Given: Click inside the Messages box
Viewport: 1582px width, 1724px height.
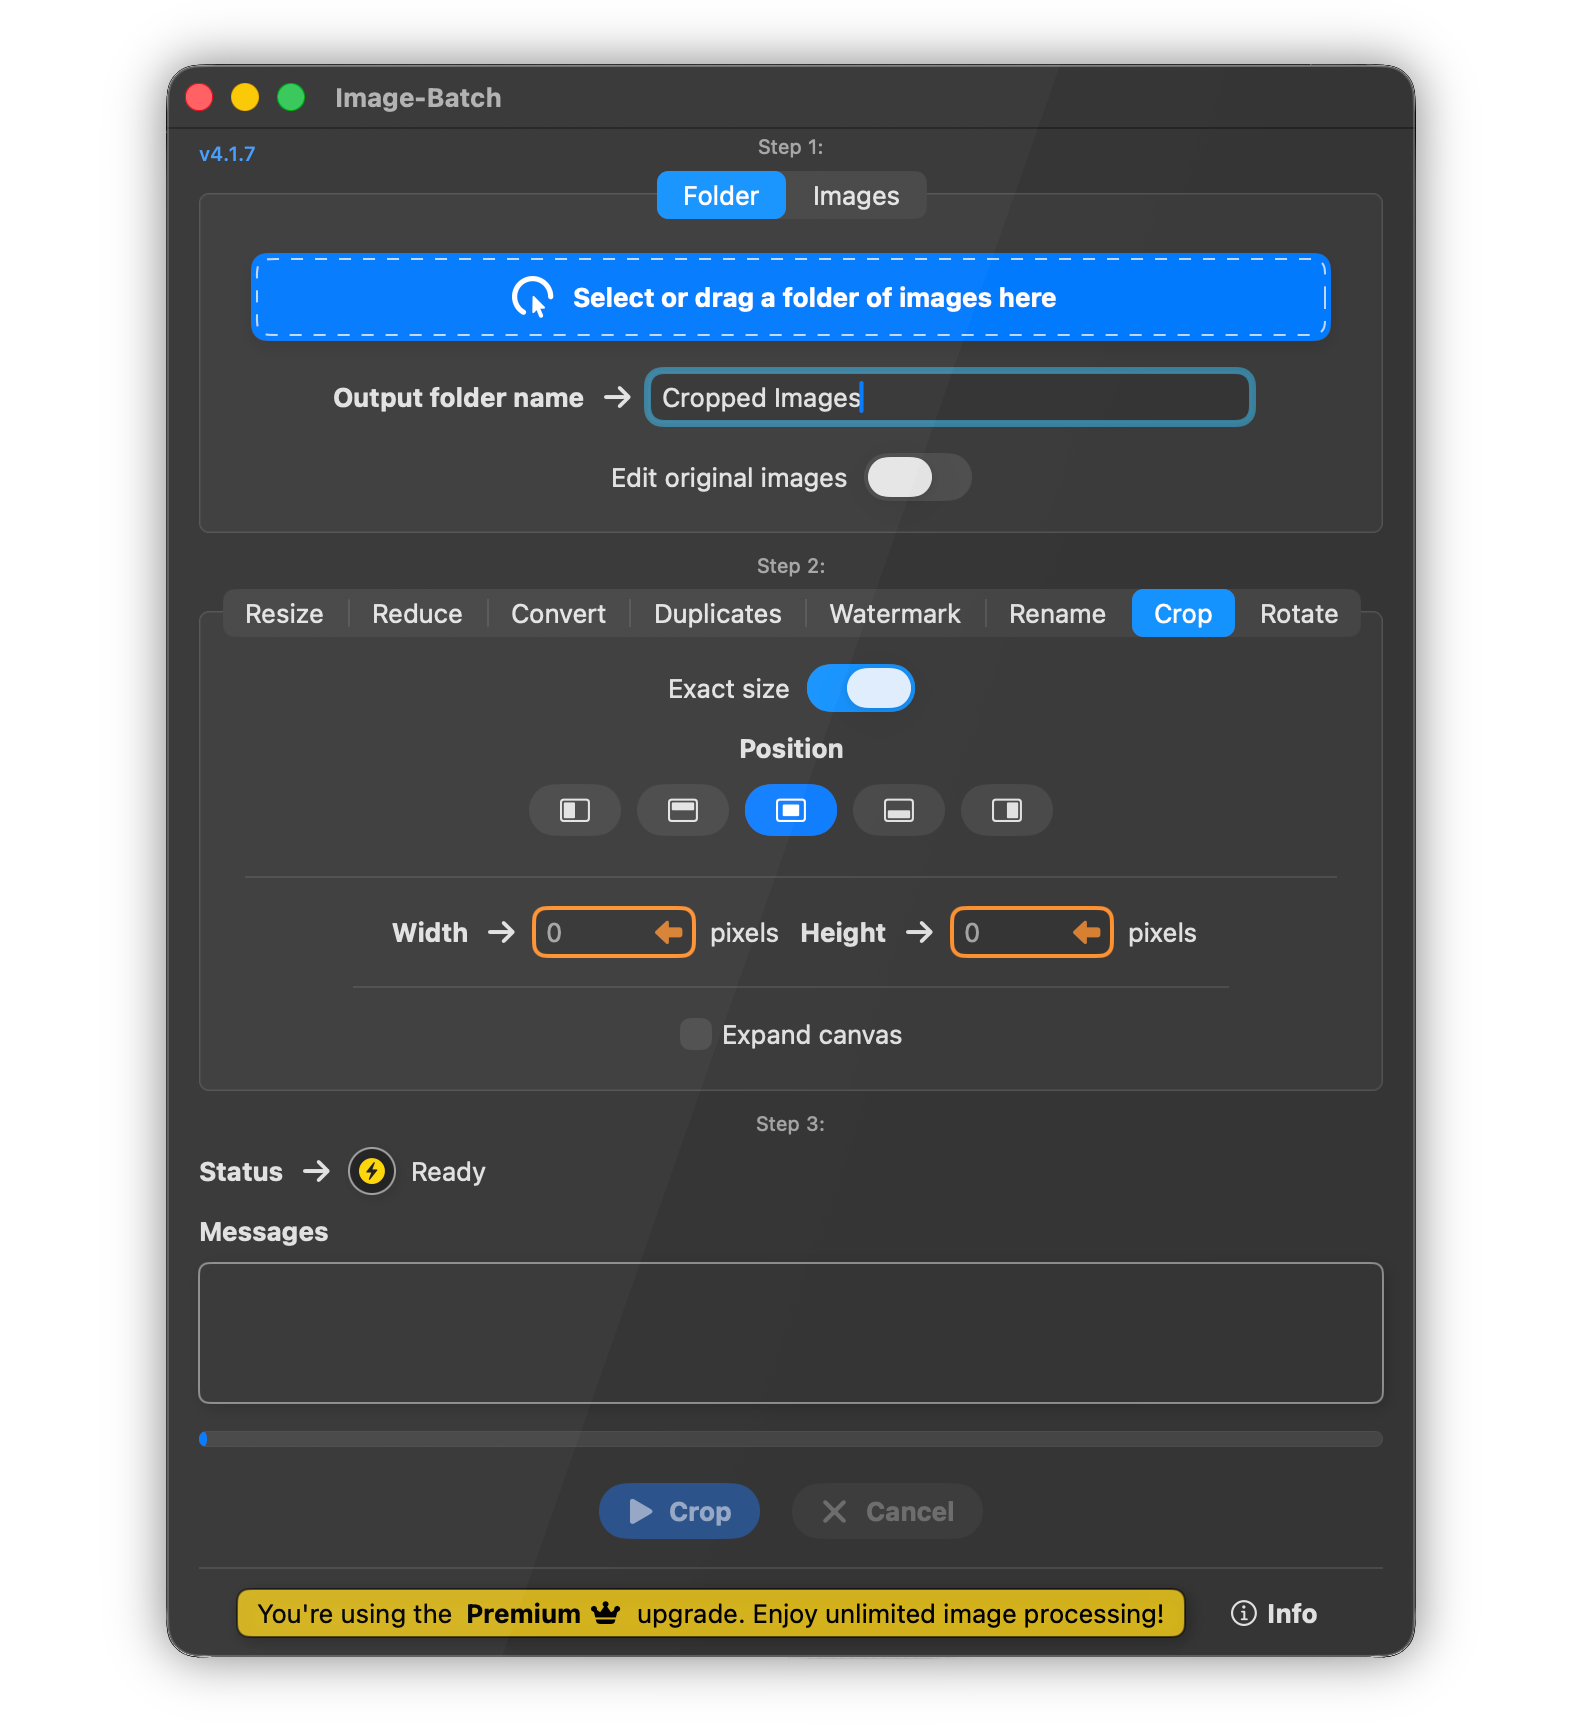Looking at the screenshot, I should pos(791,1333).
